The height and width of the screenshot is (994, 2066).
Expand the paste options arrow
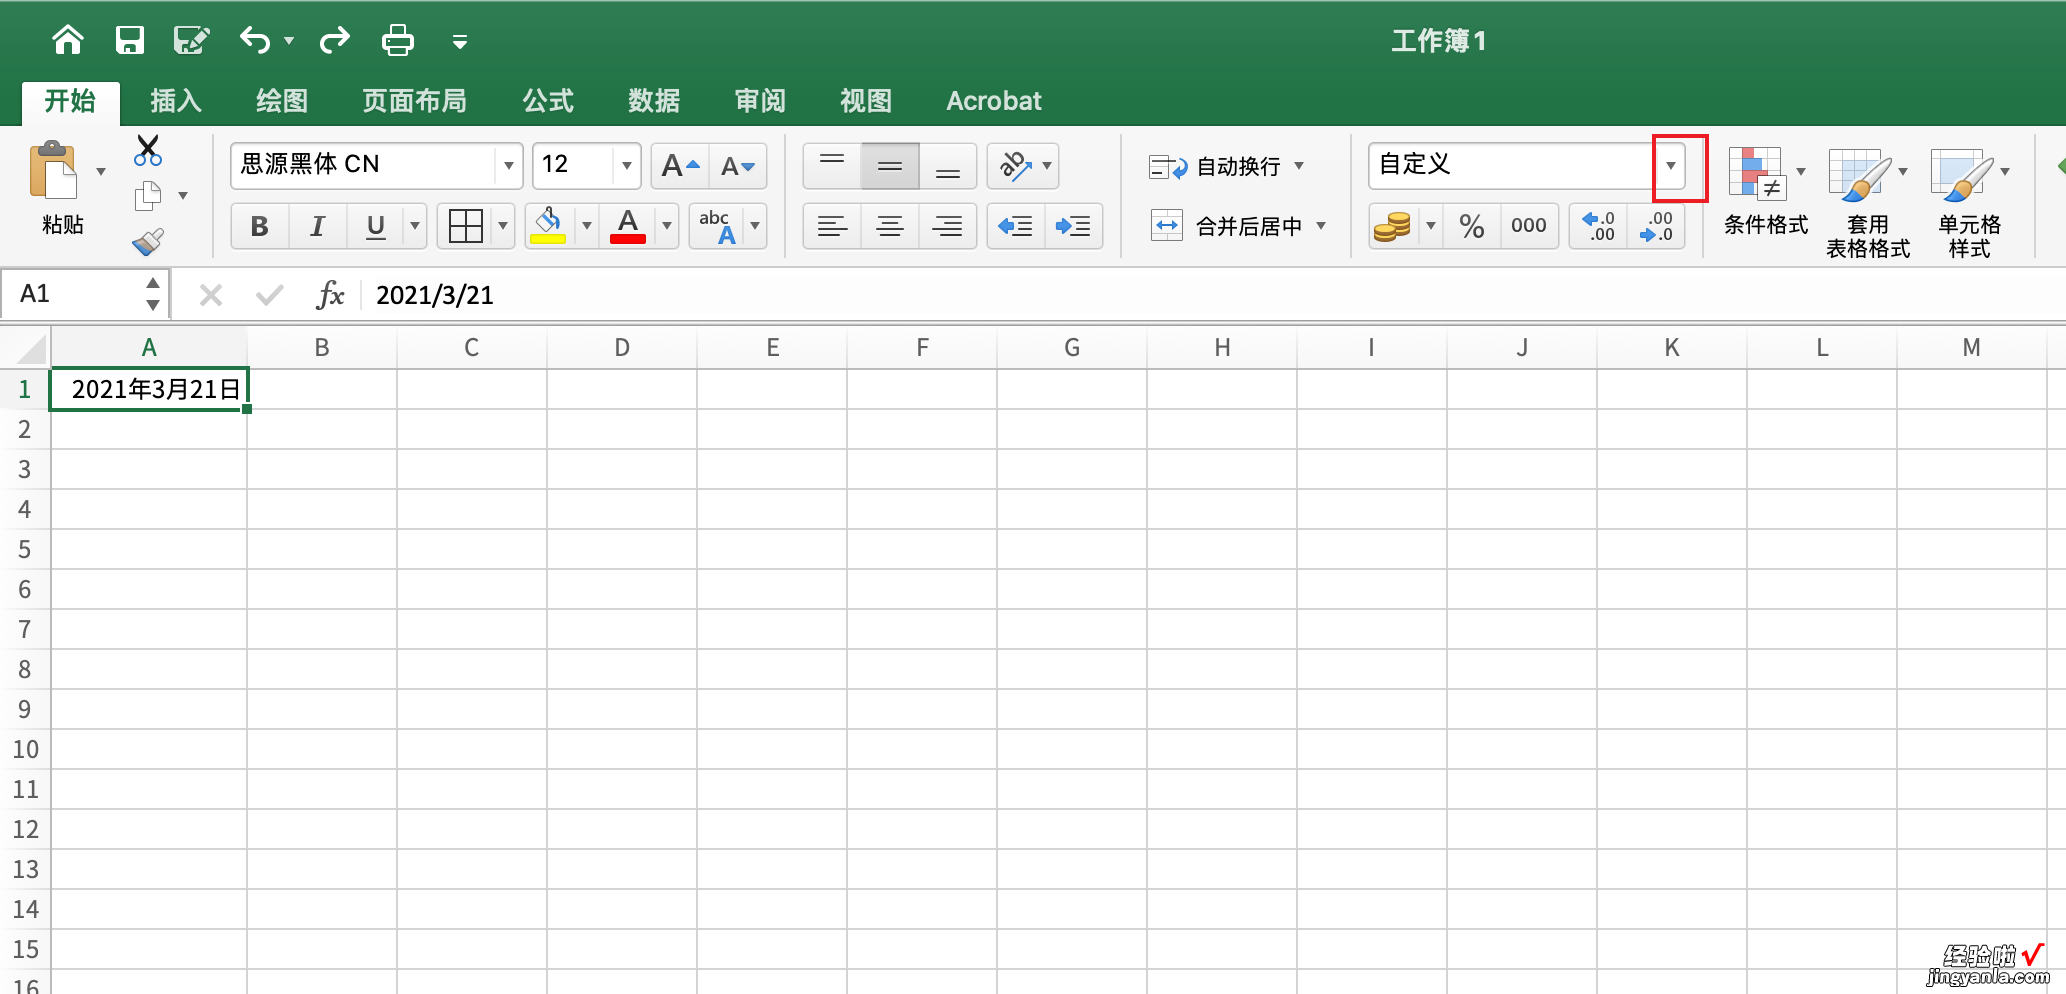(x=101, y=172)
